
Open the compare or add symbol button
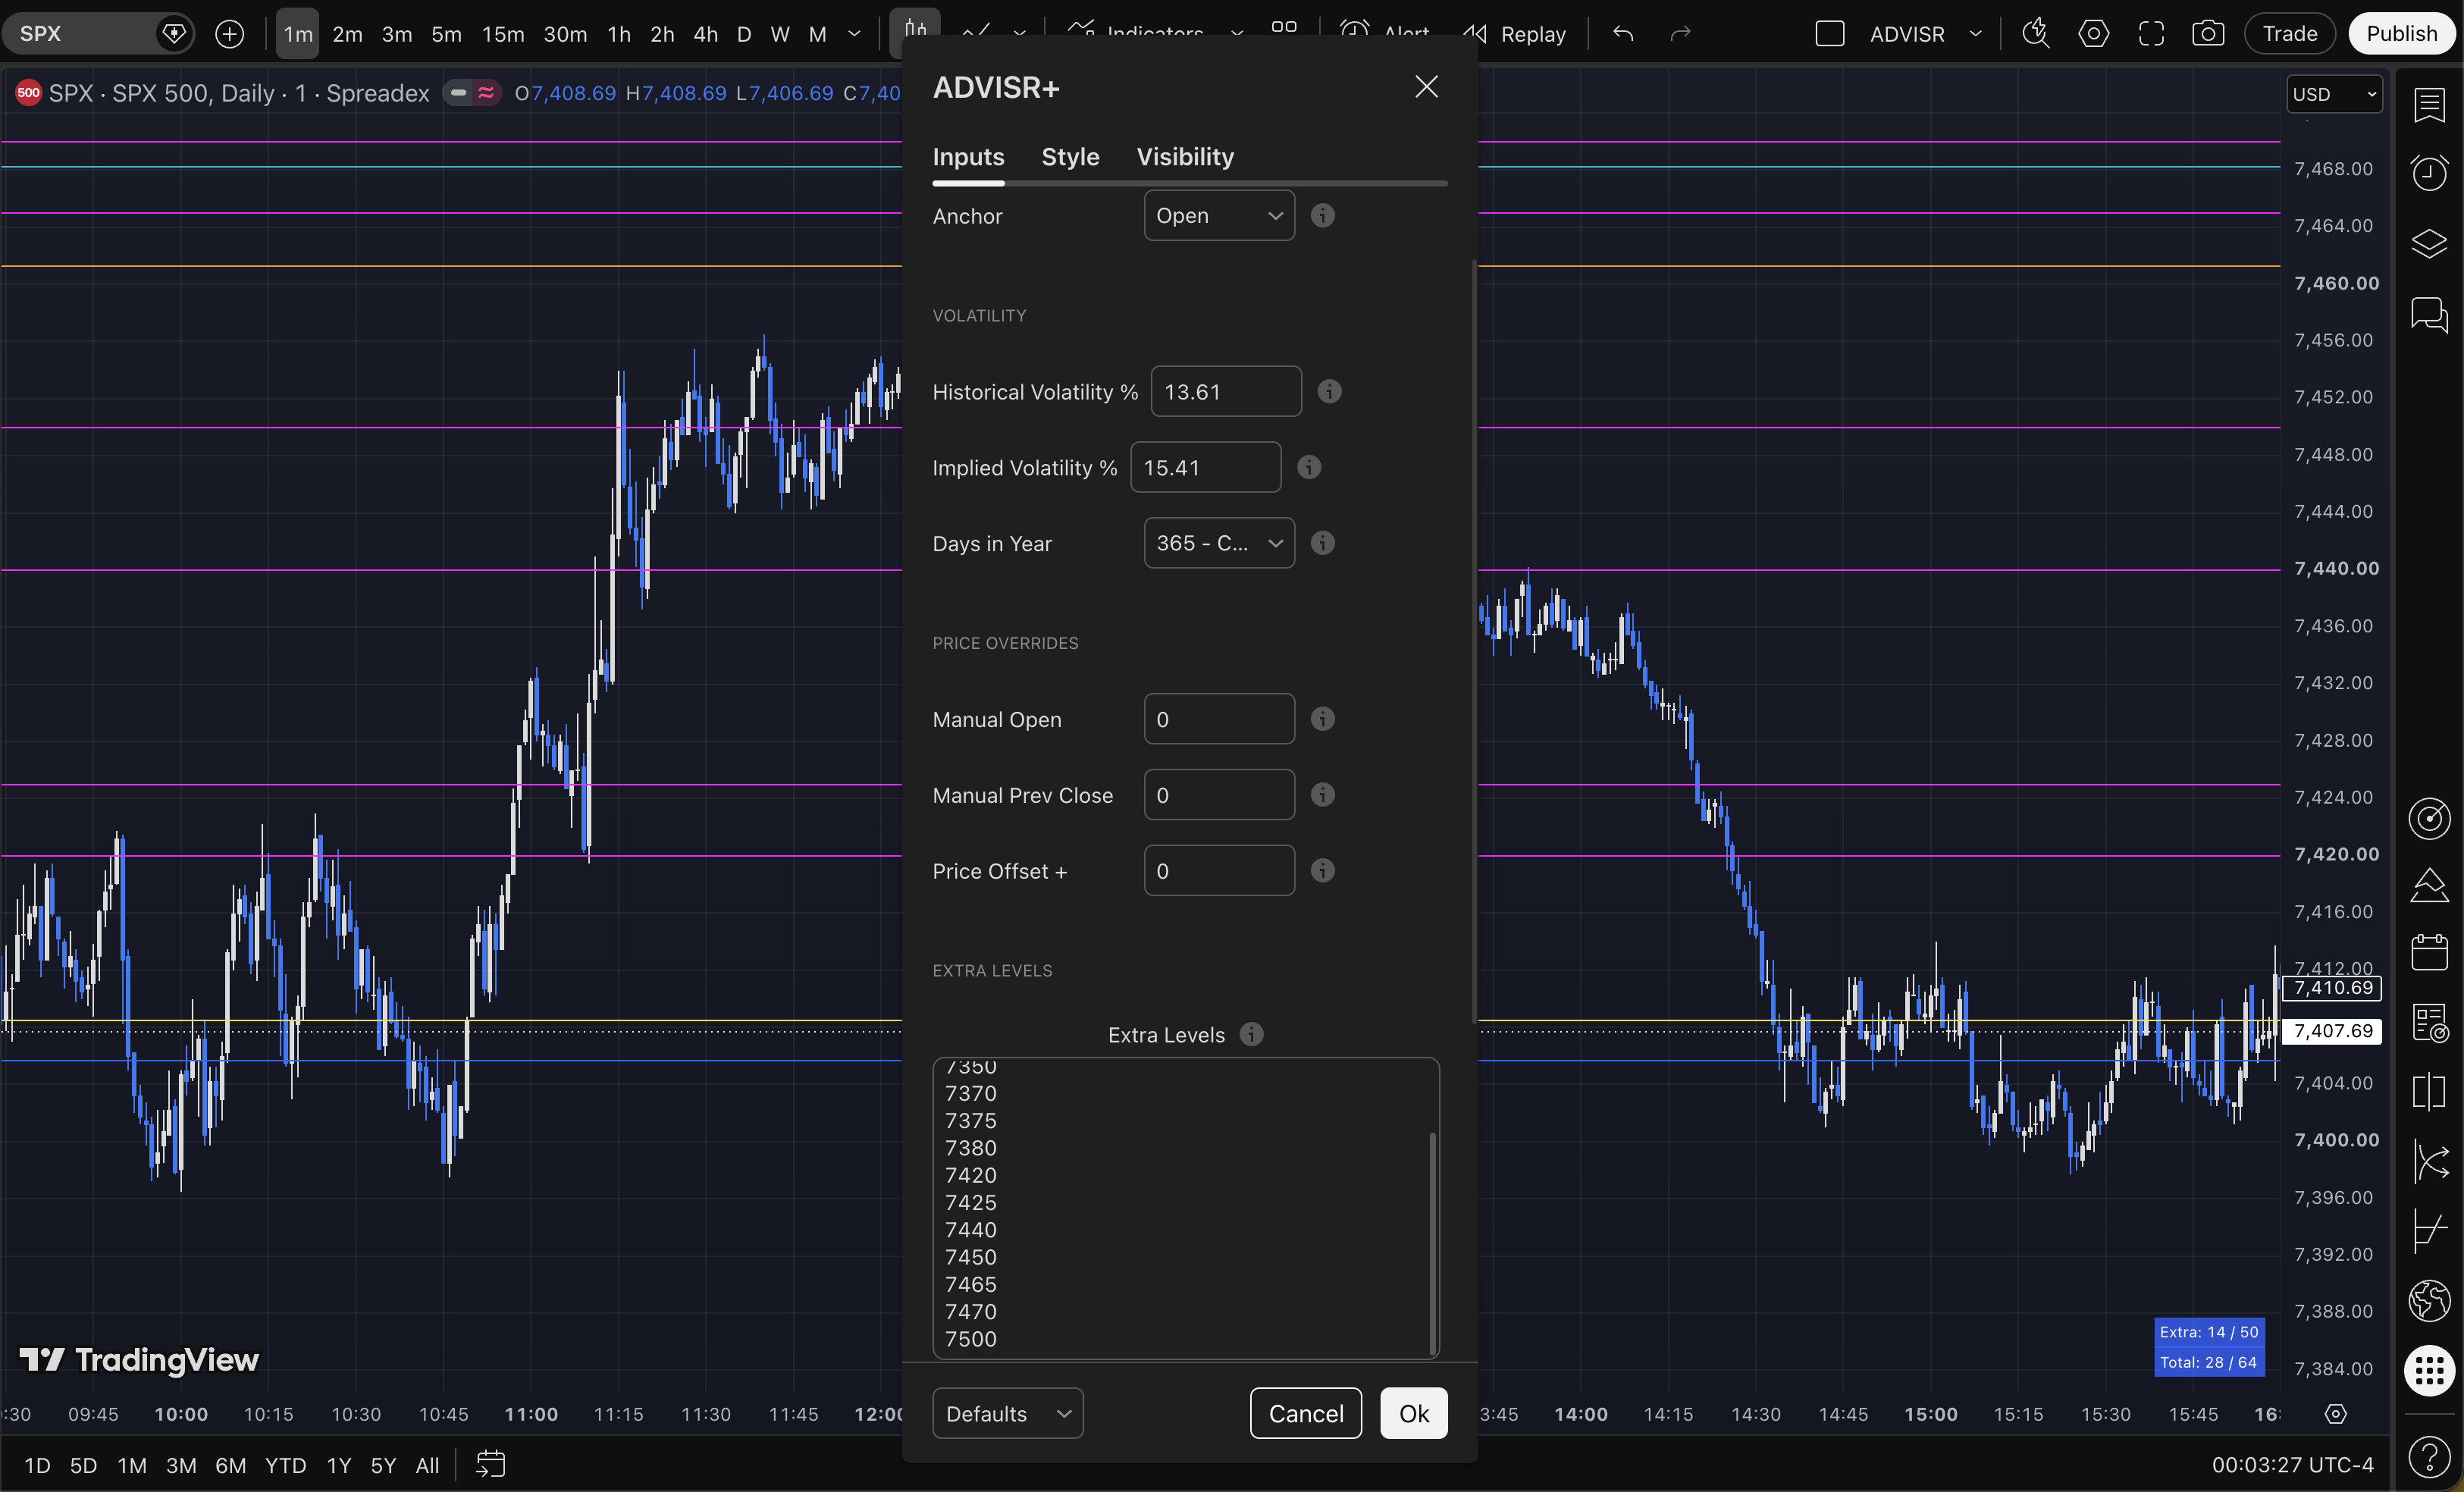(x=229, y=34)
